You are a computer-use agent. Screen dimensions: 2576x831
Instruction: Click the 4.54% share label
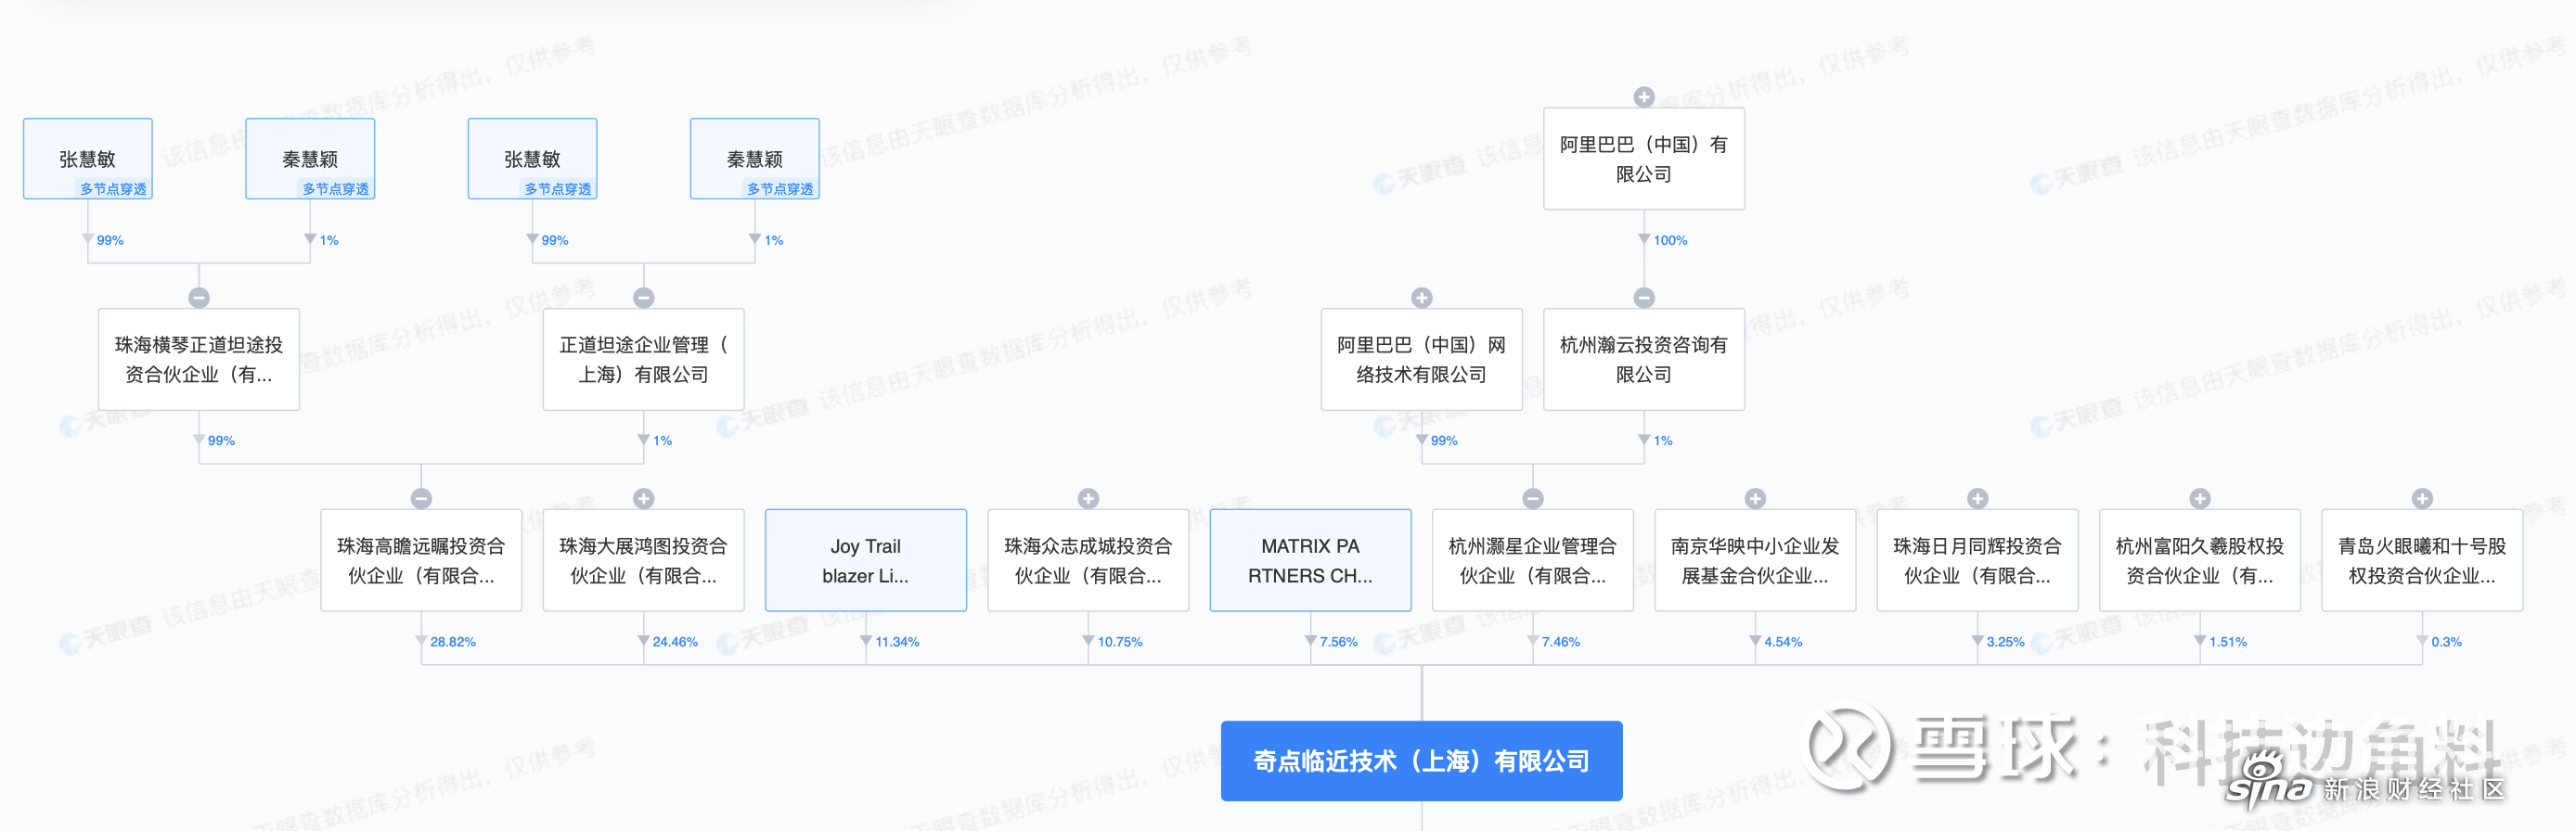[1783, 642]
